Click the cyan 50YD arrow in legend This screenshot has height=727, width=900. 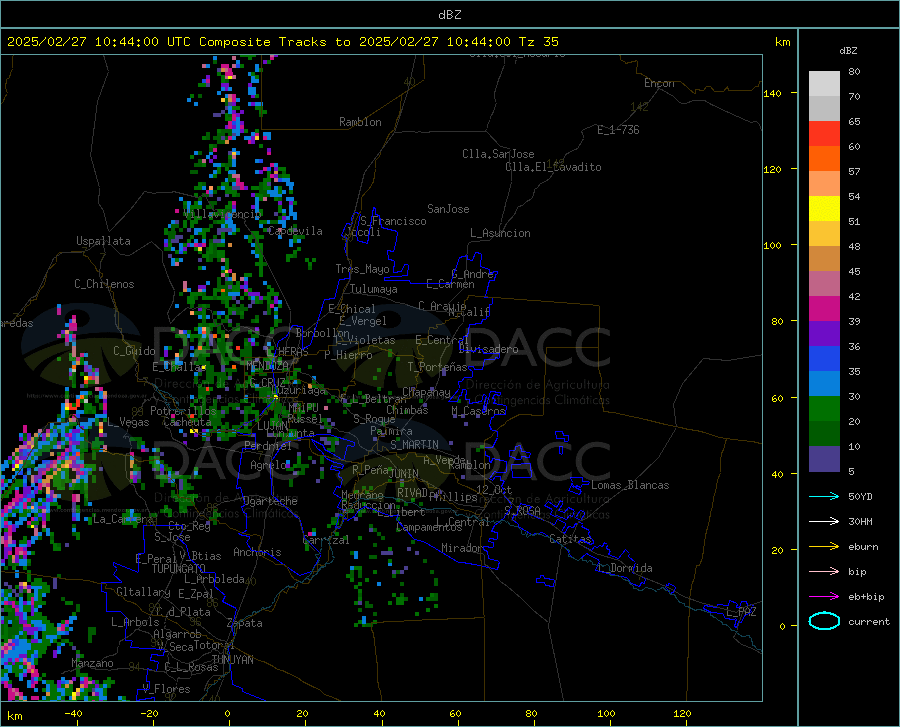[x=824, y=496]
